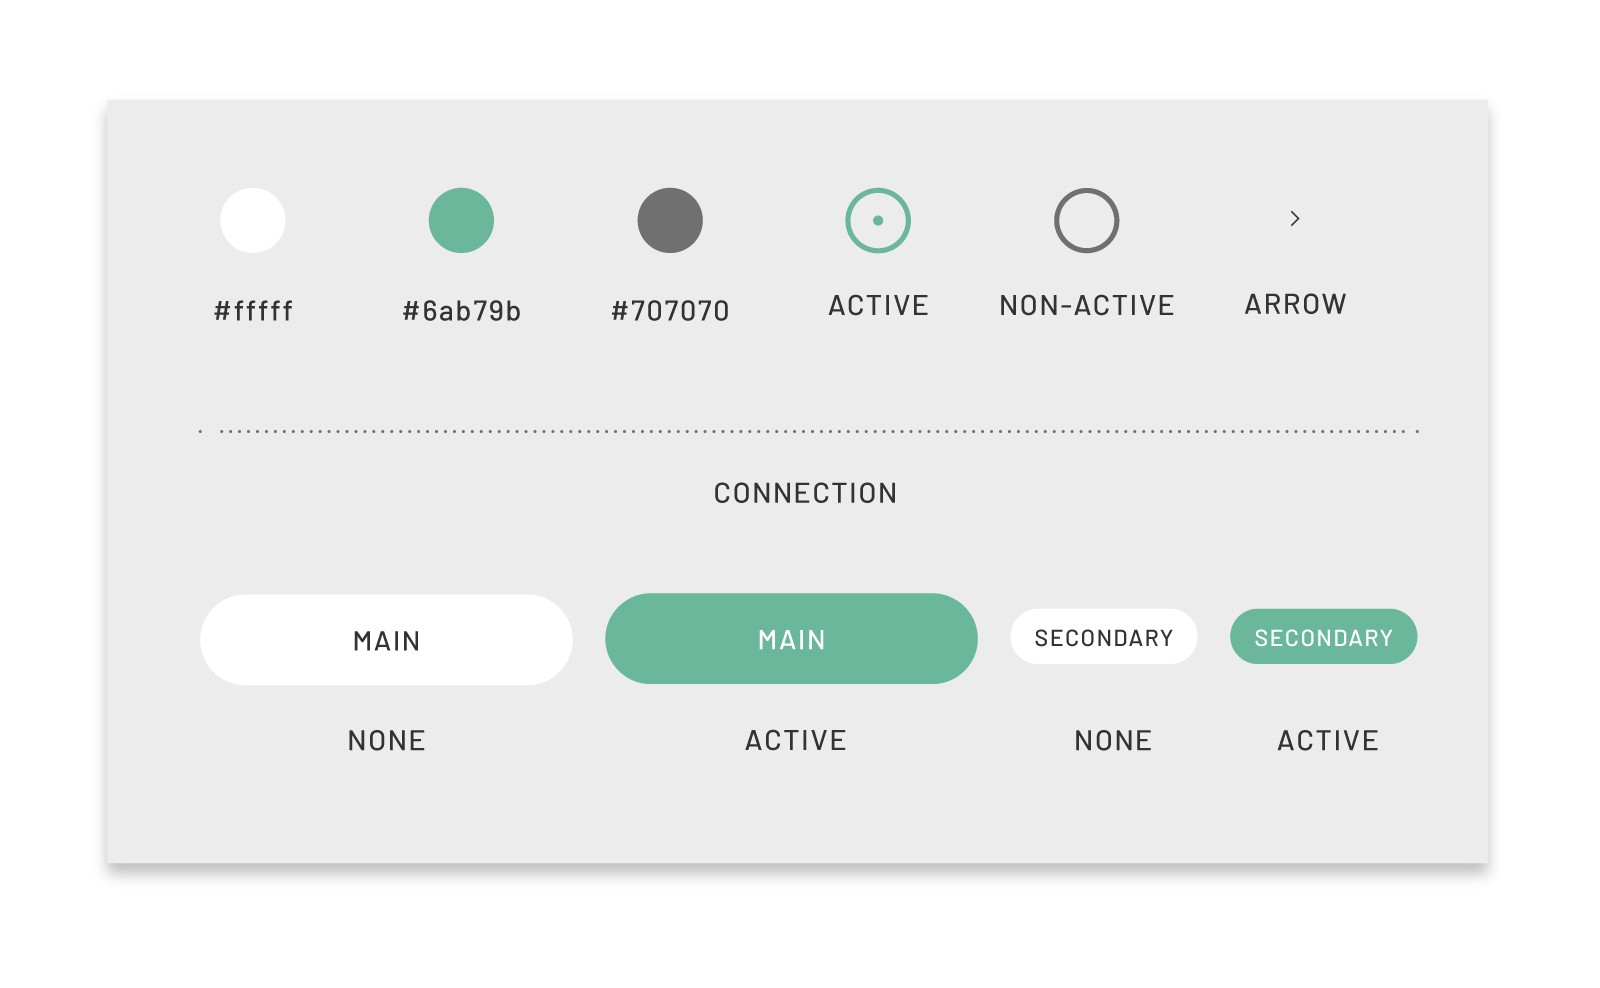Click ACTIVE label under green MAIN button
1600x988 pixels.
tap(796, 741)
